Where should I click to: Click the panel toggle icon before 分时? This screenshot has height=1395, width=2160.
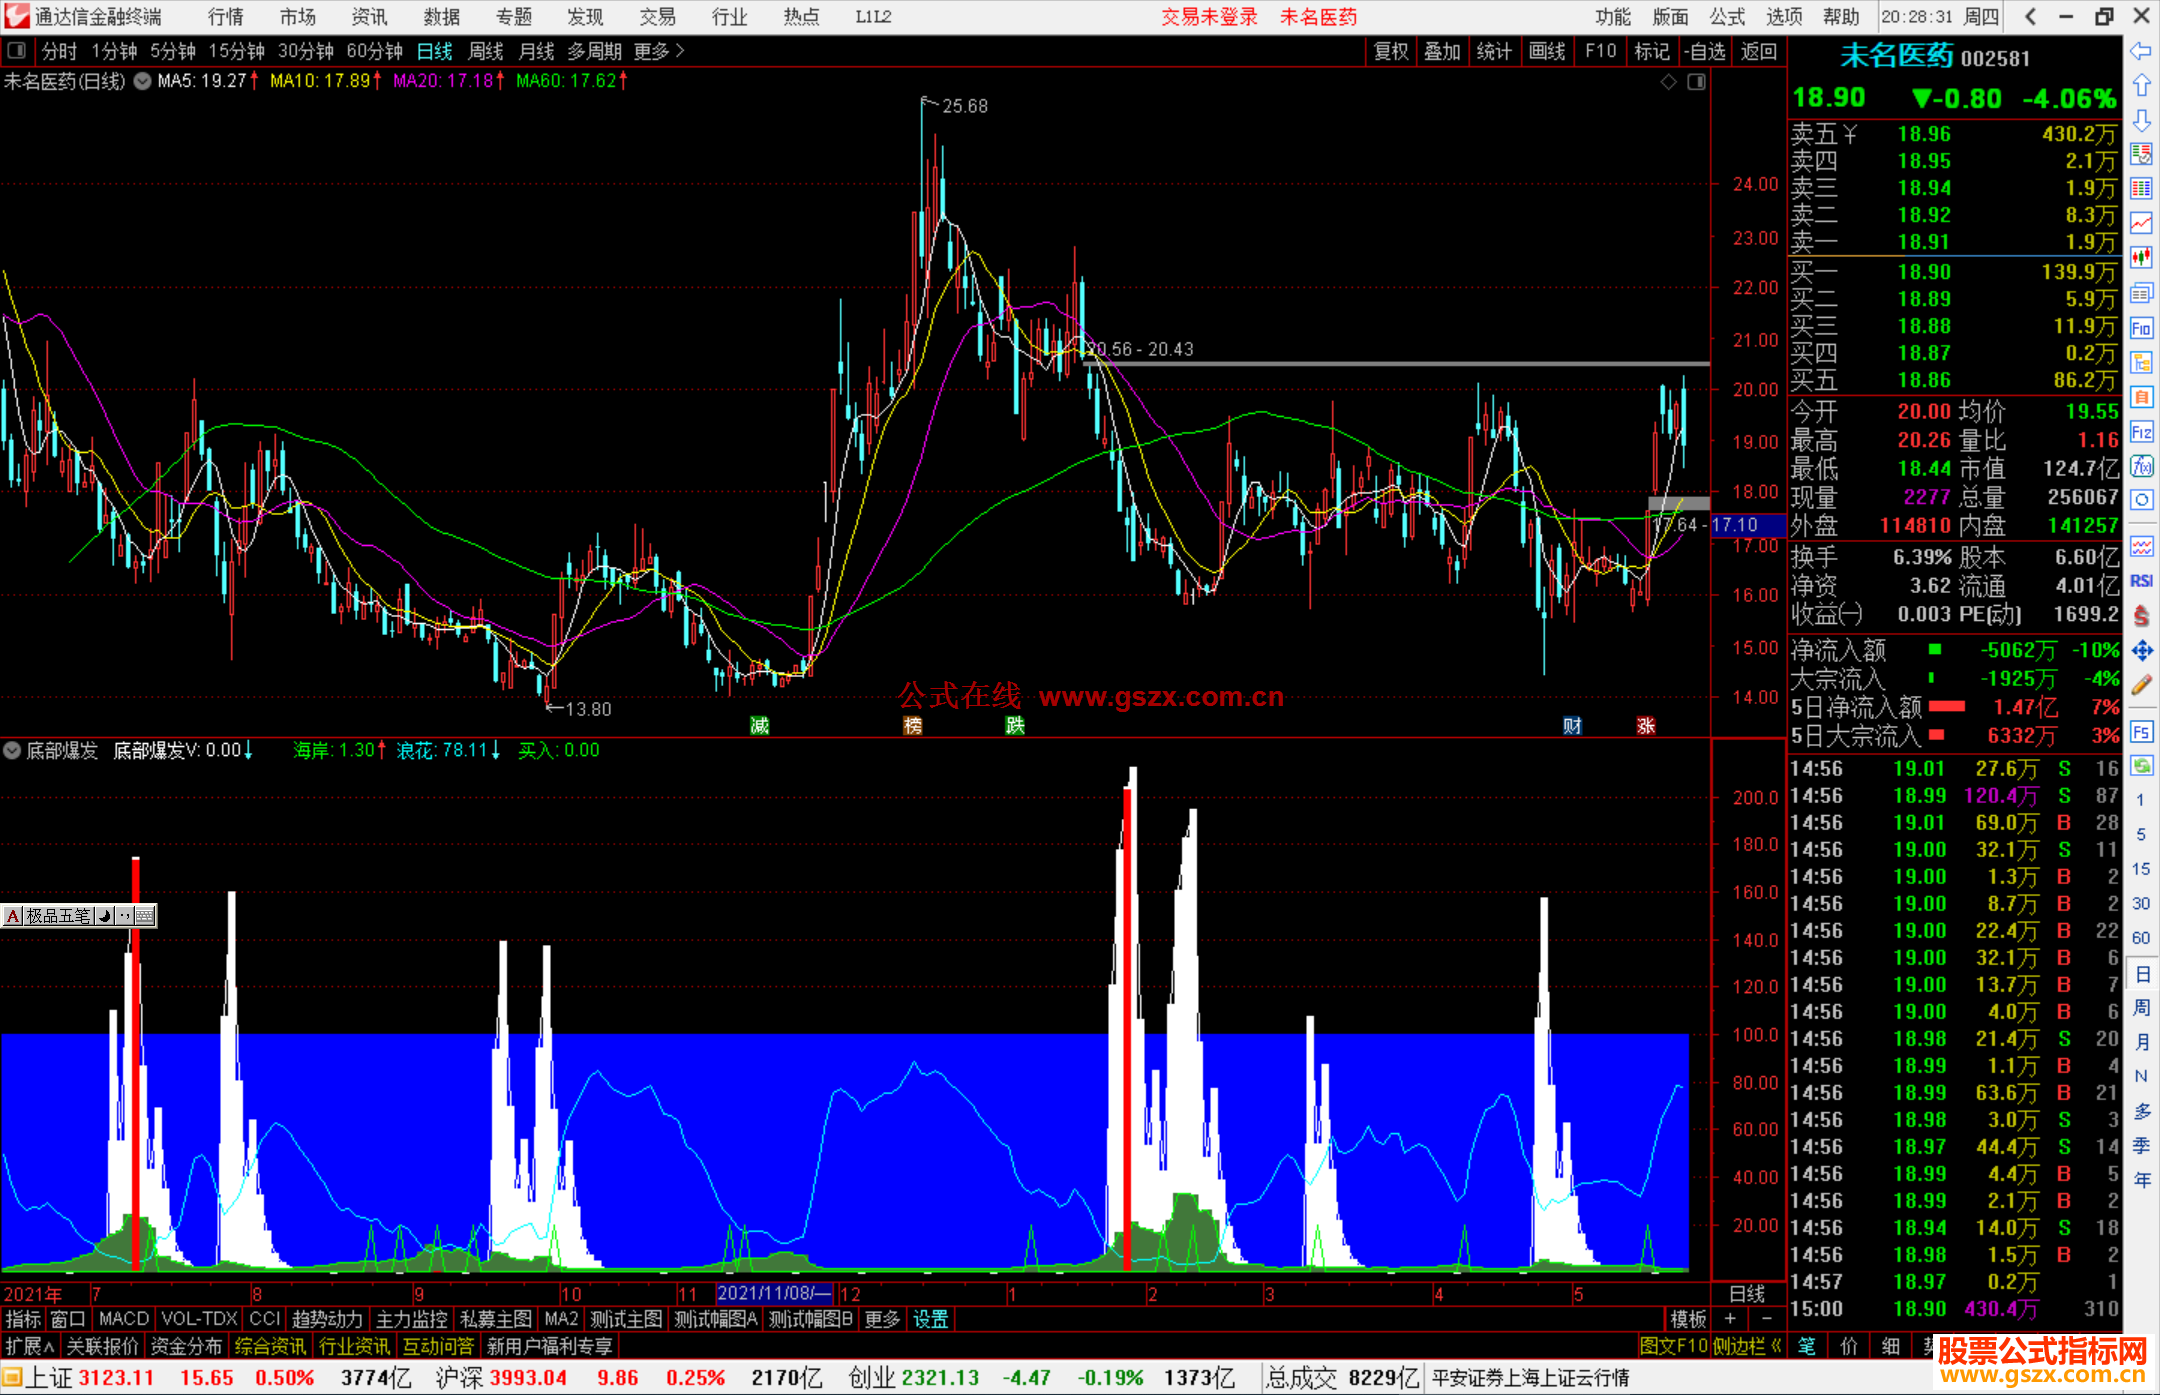pos(16,50)
